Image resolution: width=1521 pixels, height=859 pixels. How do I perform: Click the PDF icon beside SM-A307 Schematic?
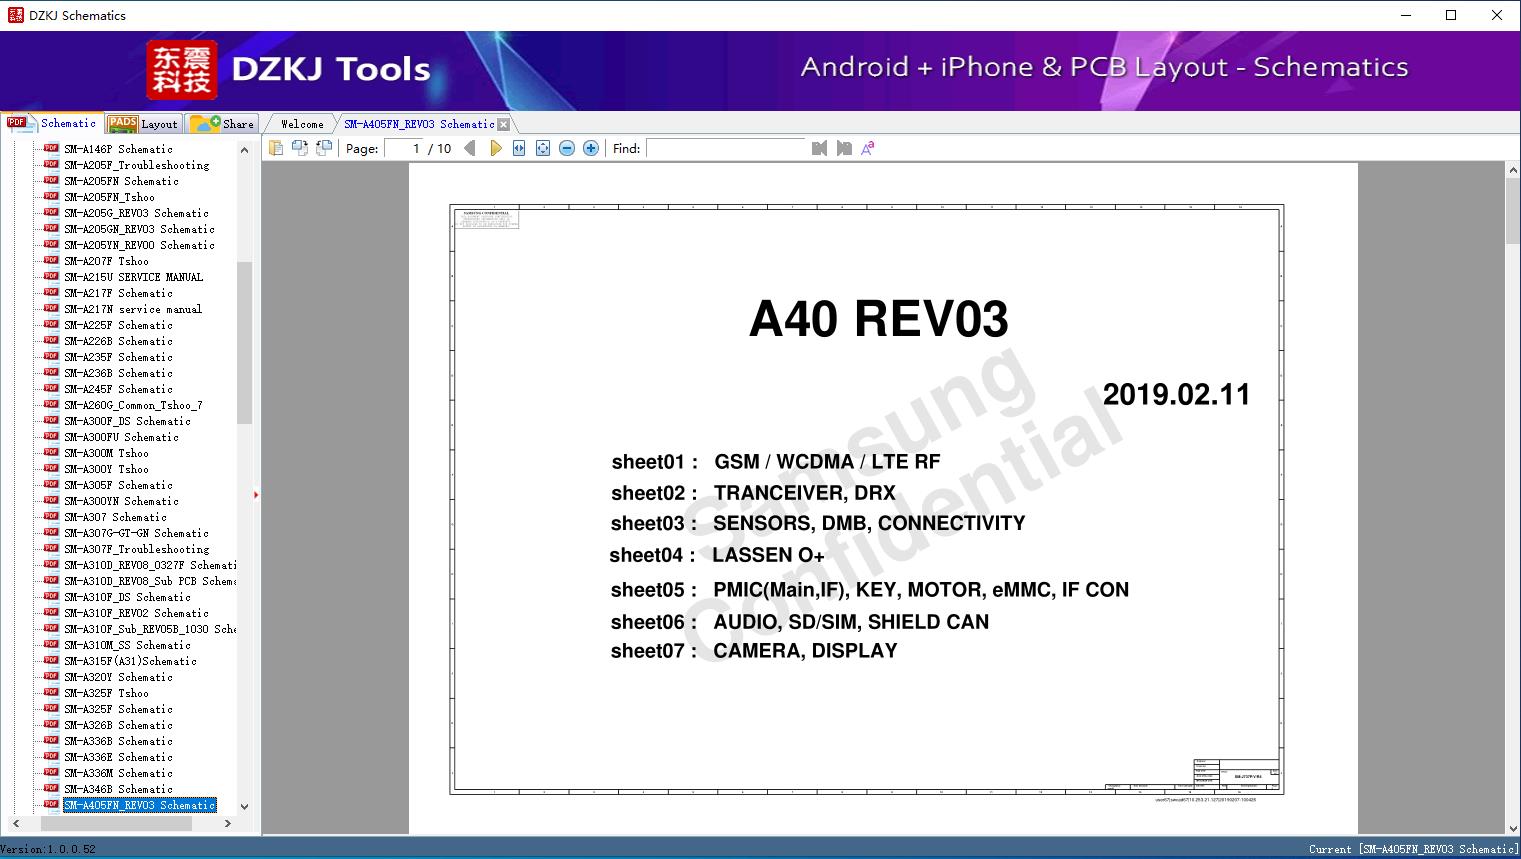click(x=51, y=516)
